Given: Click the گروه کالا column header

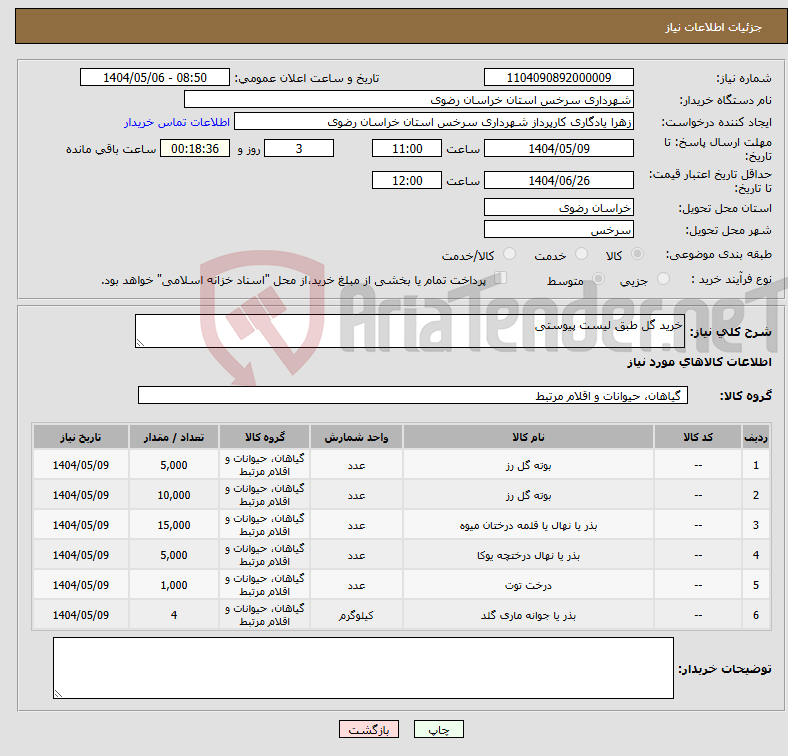Looking at the screenshot, I should (x=264, y=437).
